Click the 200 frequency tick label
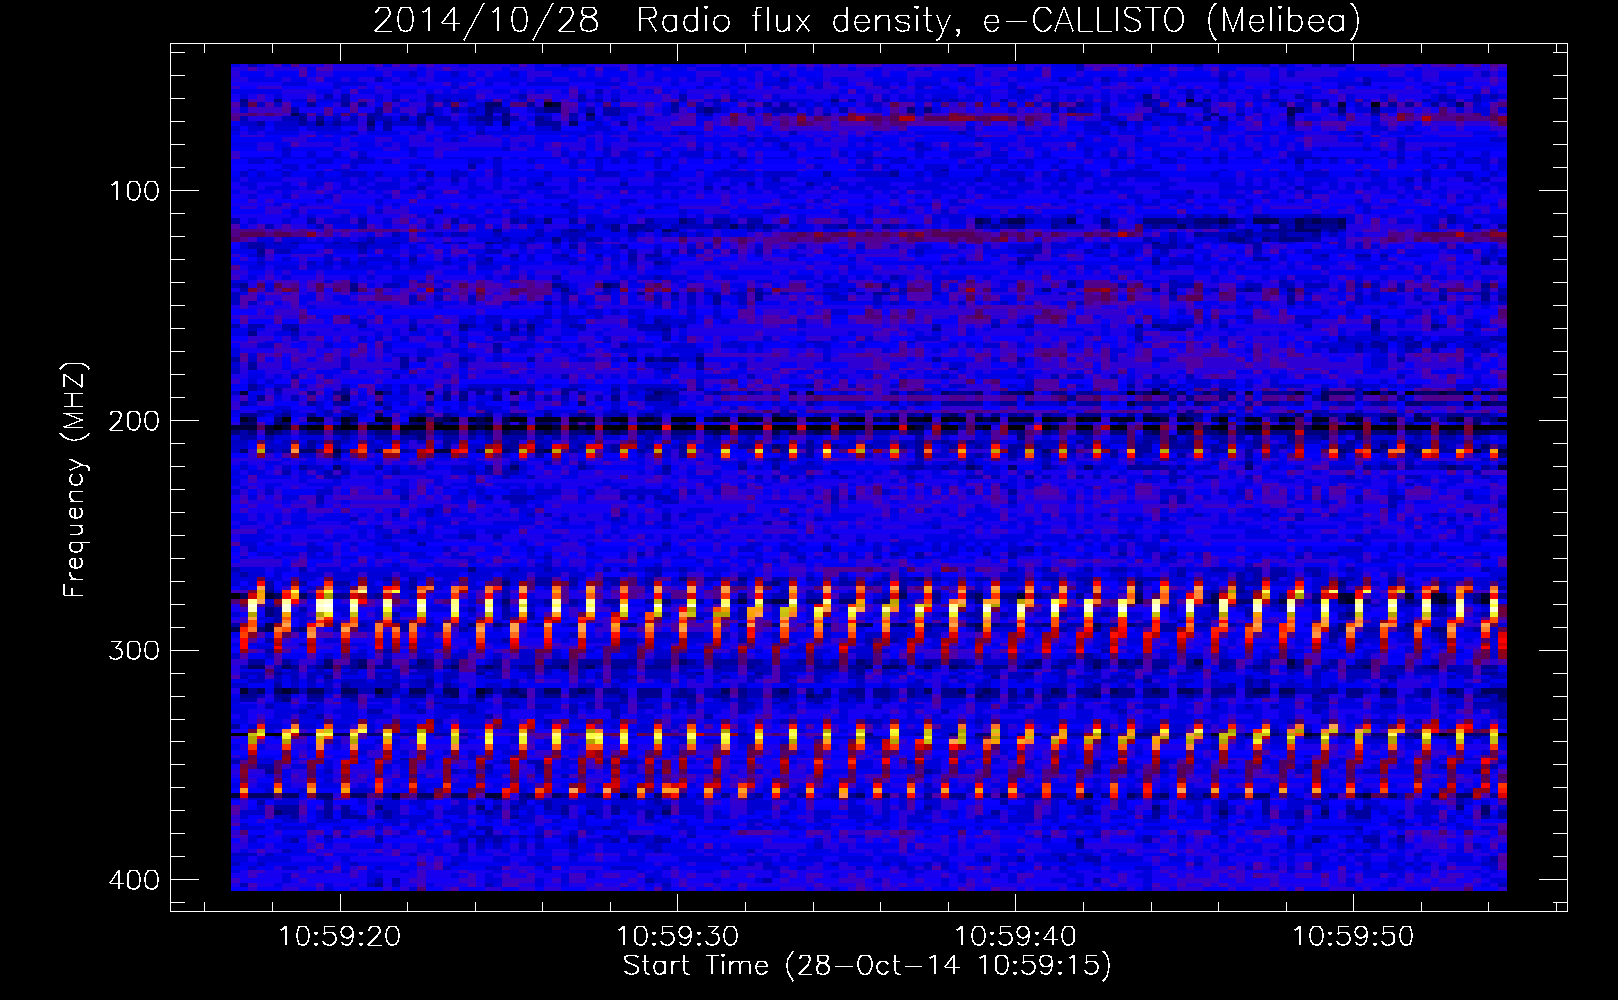Image resolution: width=1618 pixels, height=1000 pixels. (x=134, y=421)
